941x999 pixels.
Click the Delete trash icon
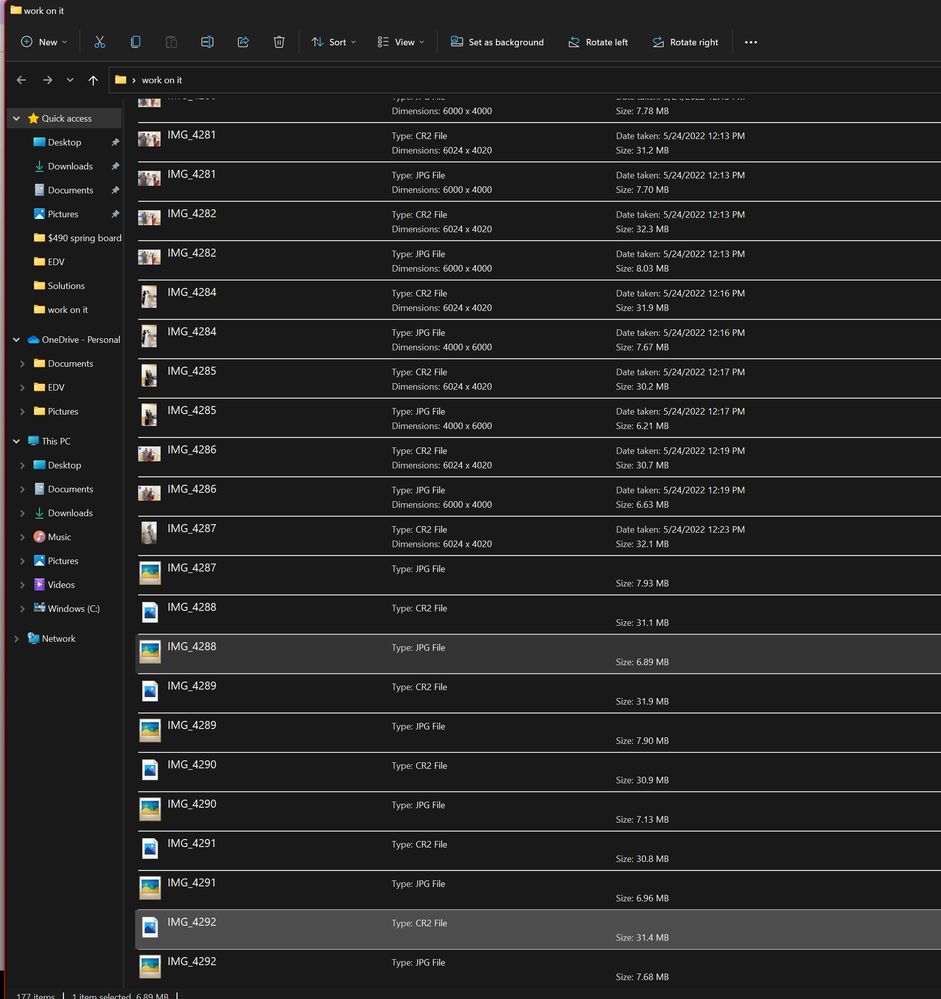pyautogui.click(x=279, y=42)
